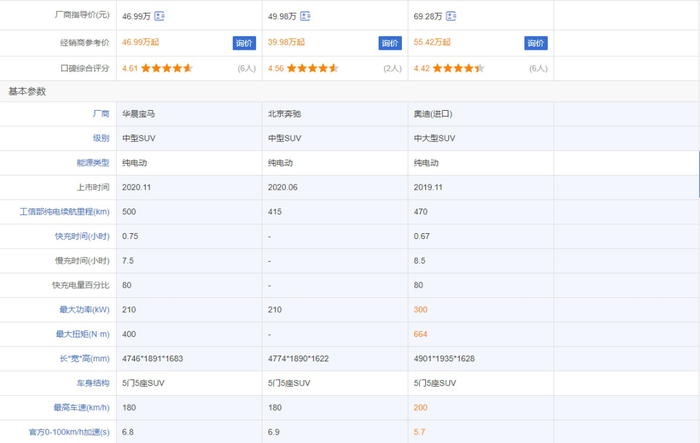Select launch date 2020.06
The width and height of the screenshot is (700, 443).
283,187
